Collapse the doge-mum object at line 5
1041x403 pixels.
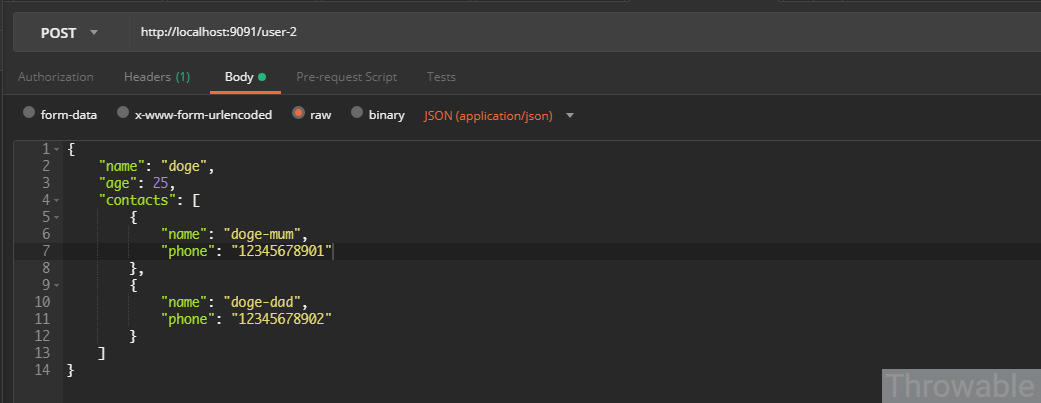[57, 217]
